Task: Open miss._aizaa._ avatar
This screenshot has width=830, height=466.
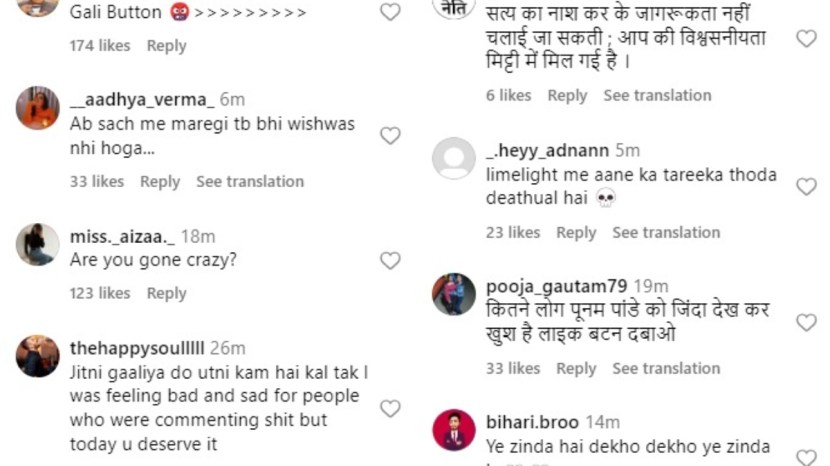Action: [38, 244]
